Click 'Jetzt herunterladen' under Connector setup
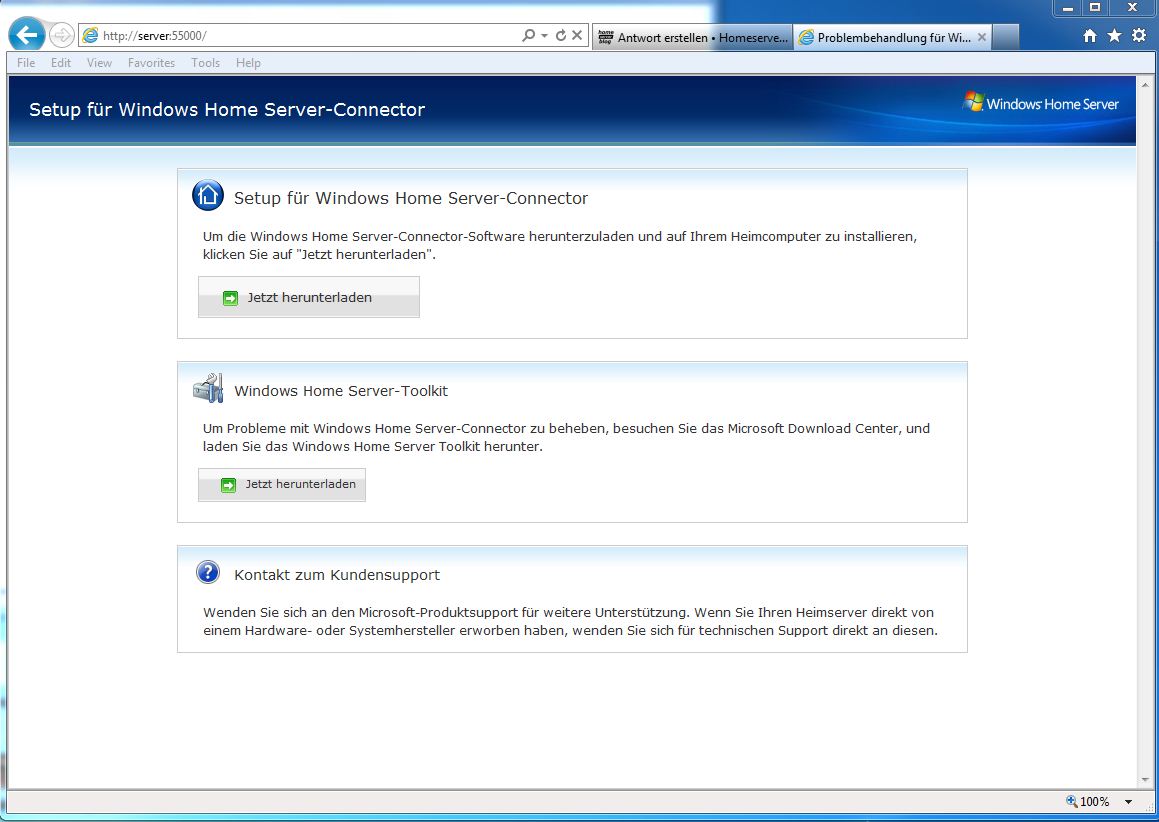 309,298
